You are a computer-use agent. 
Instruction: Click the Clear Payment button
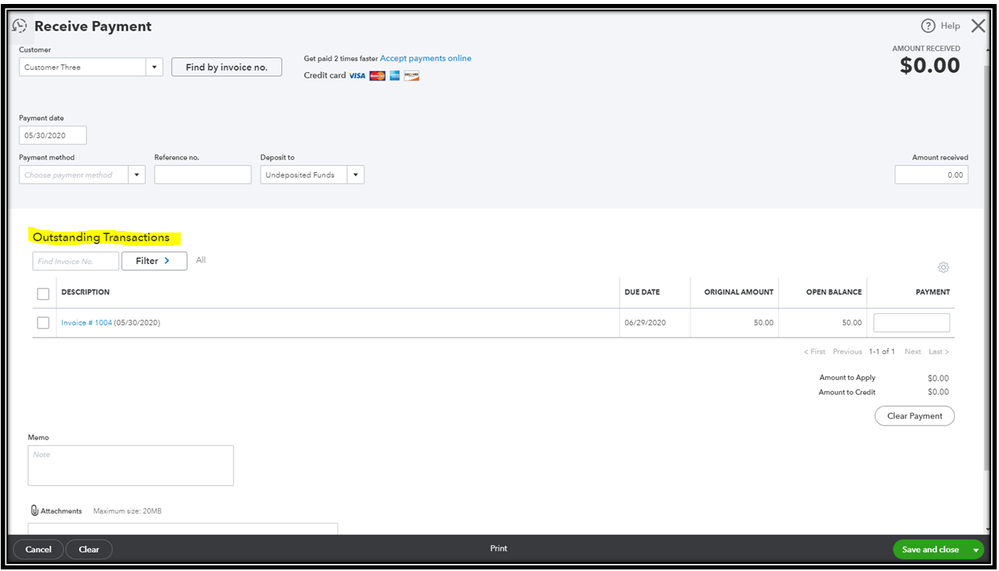tap(915, 416)
